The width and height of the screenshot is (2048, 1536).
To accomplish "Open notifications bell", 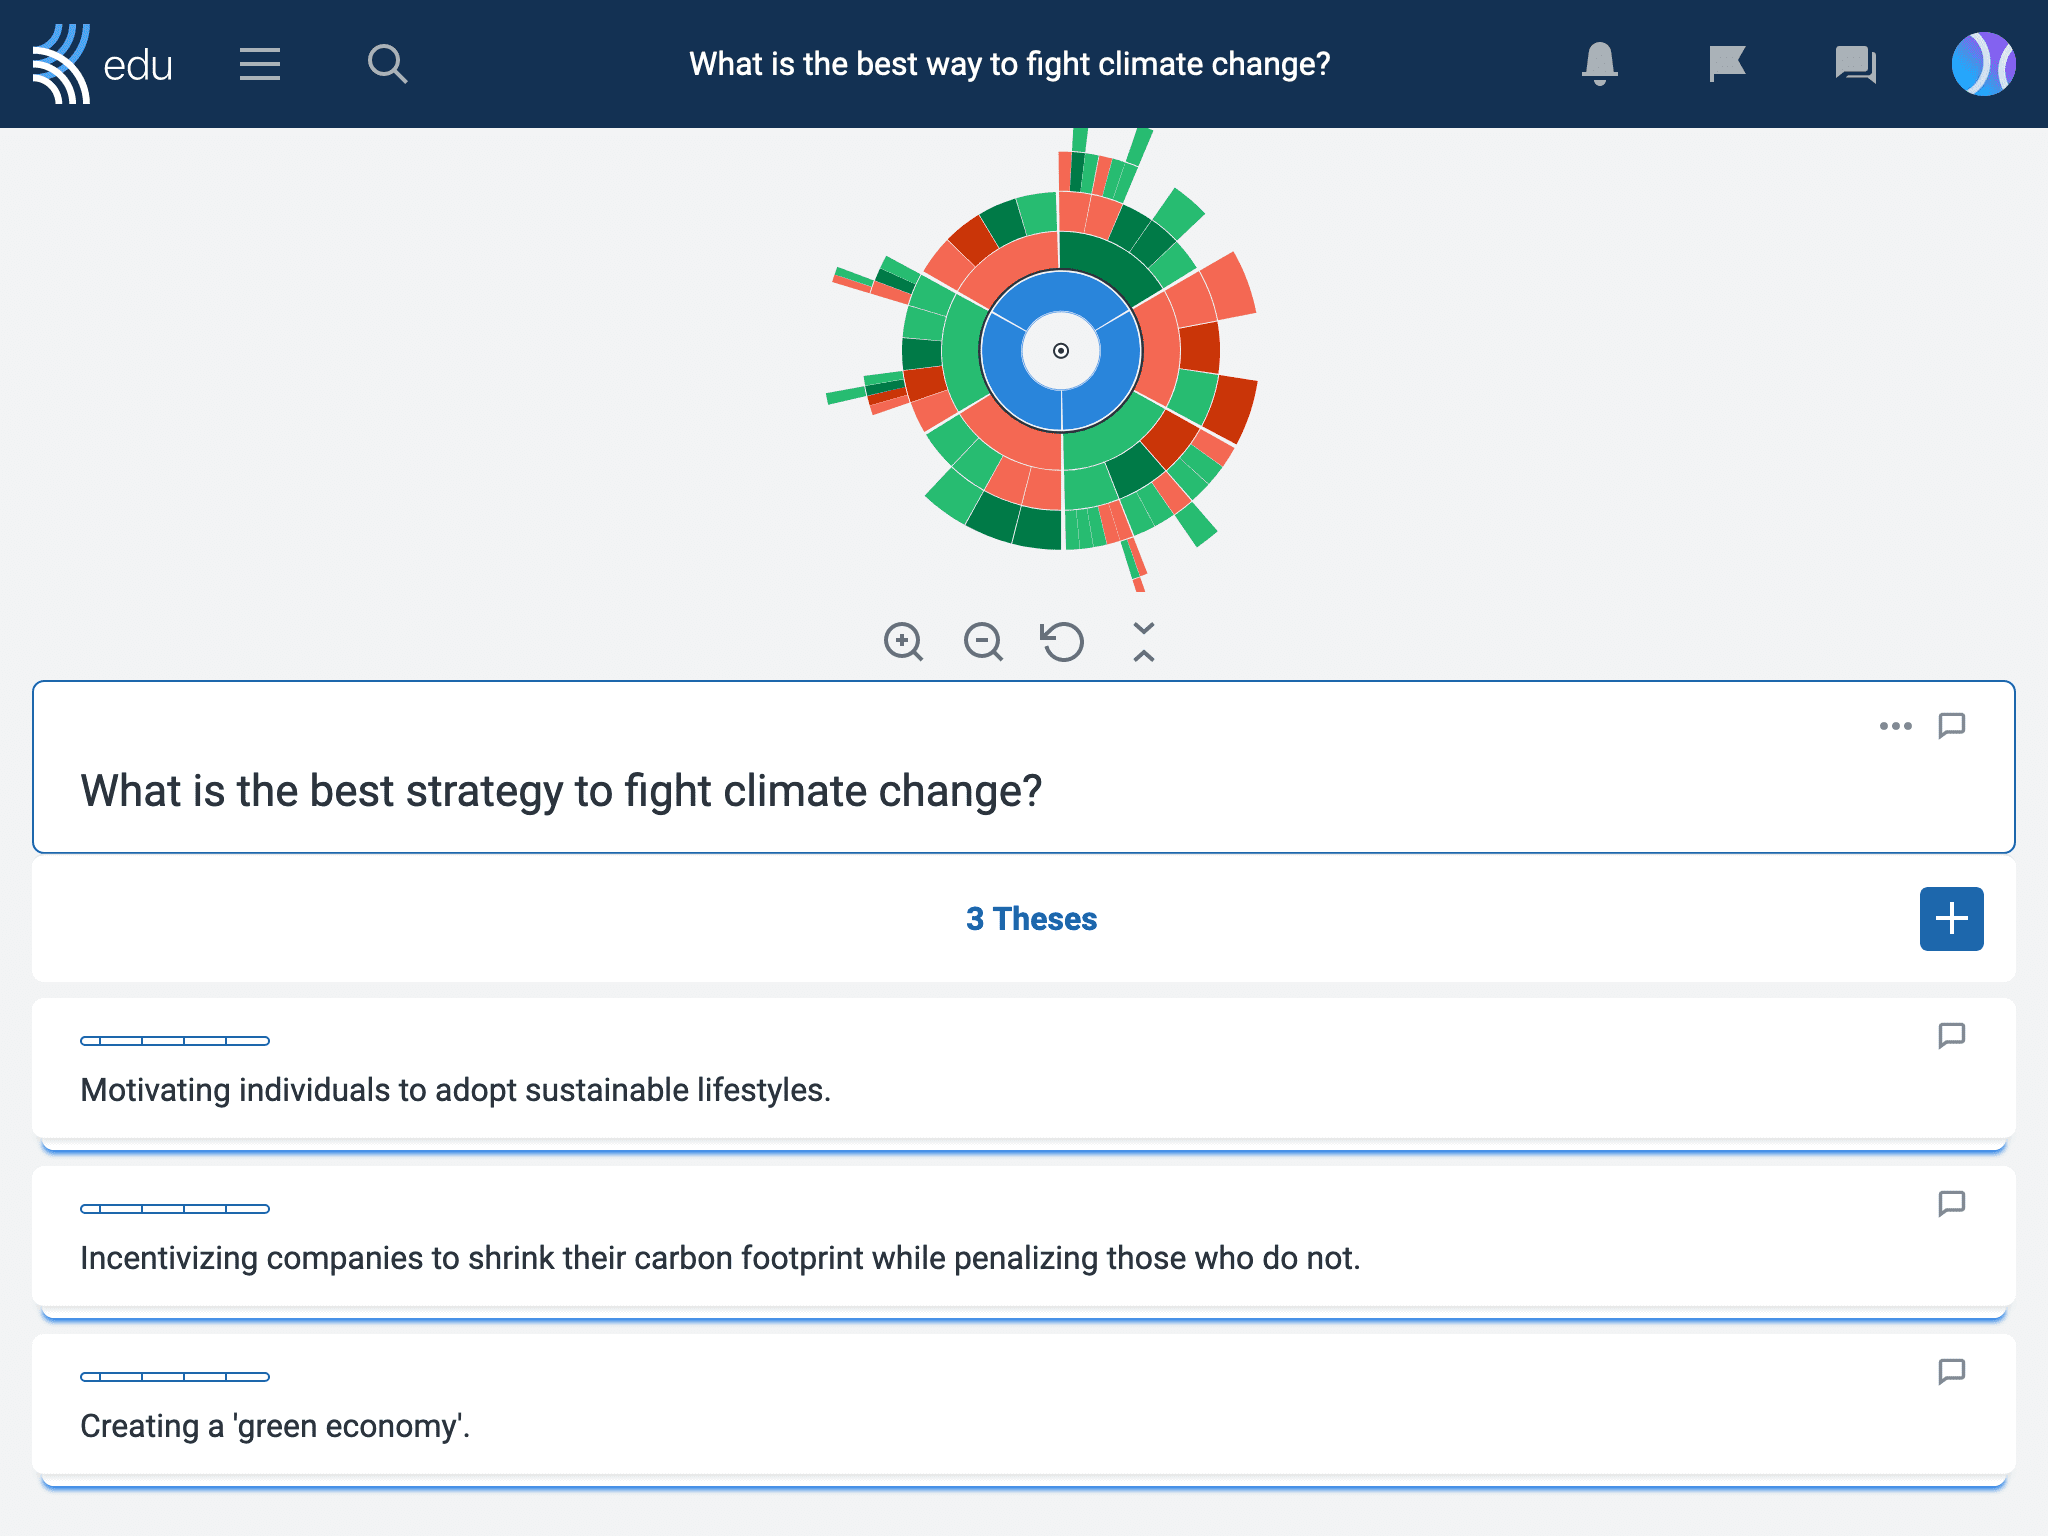I will pyautogui.click(x=1600, y=64).
